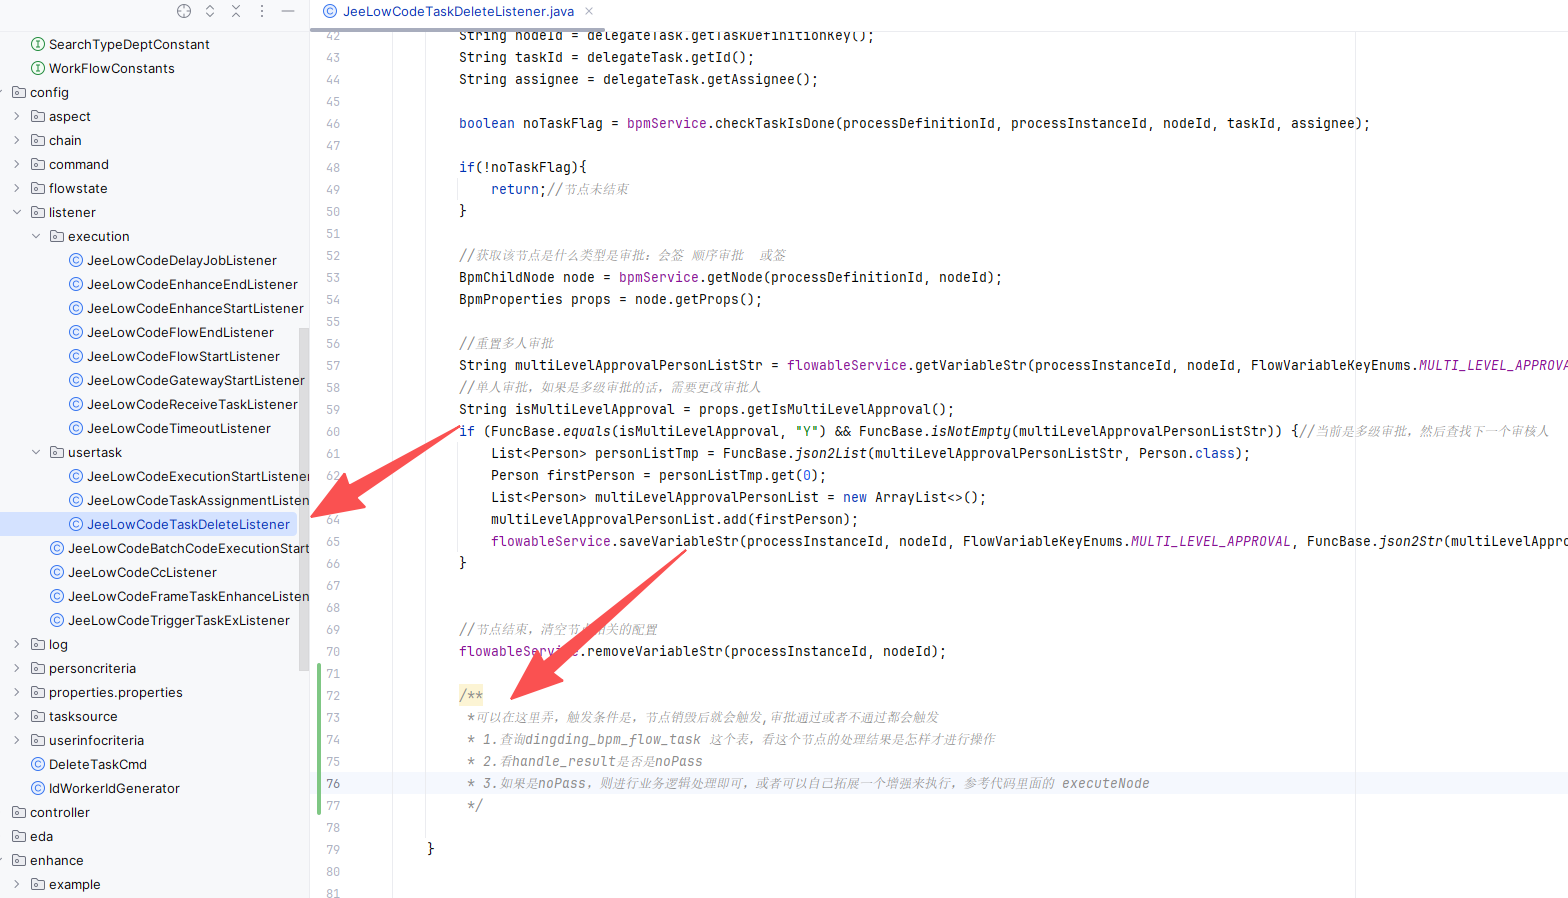Open the DeleteTaskCmd class file
Screen dimensions: 1568x898
(97, 764)
